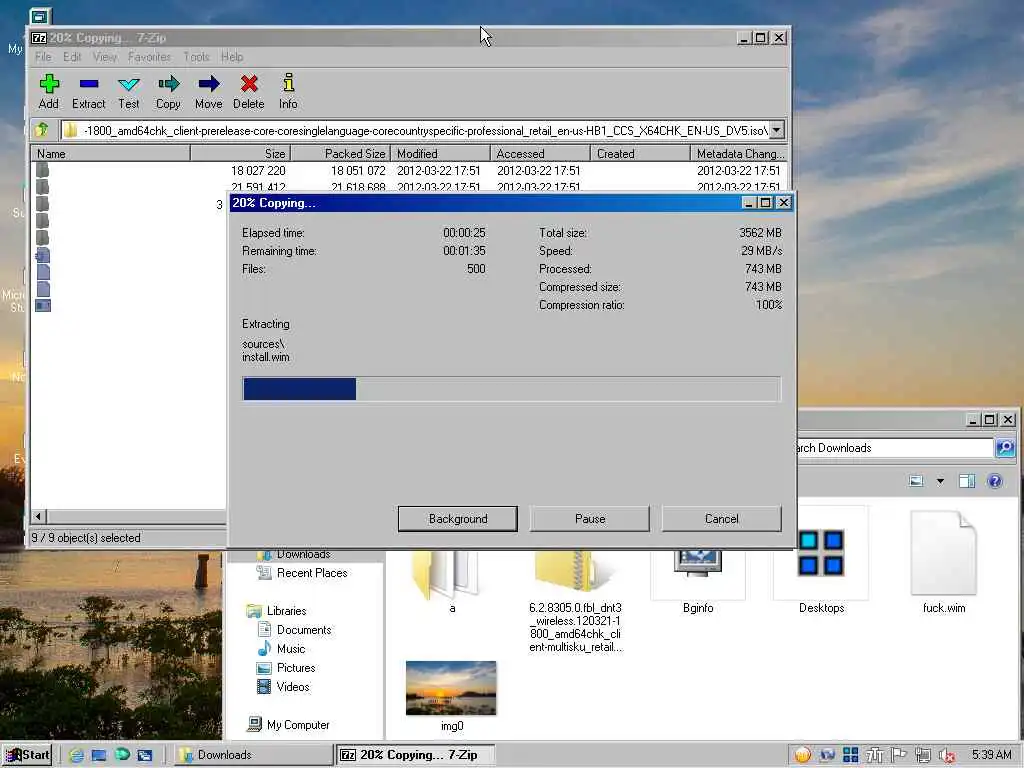Click the Remaining time value 00:01:35

[x=464, y=251]
